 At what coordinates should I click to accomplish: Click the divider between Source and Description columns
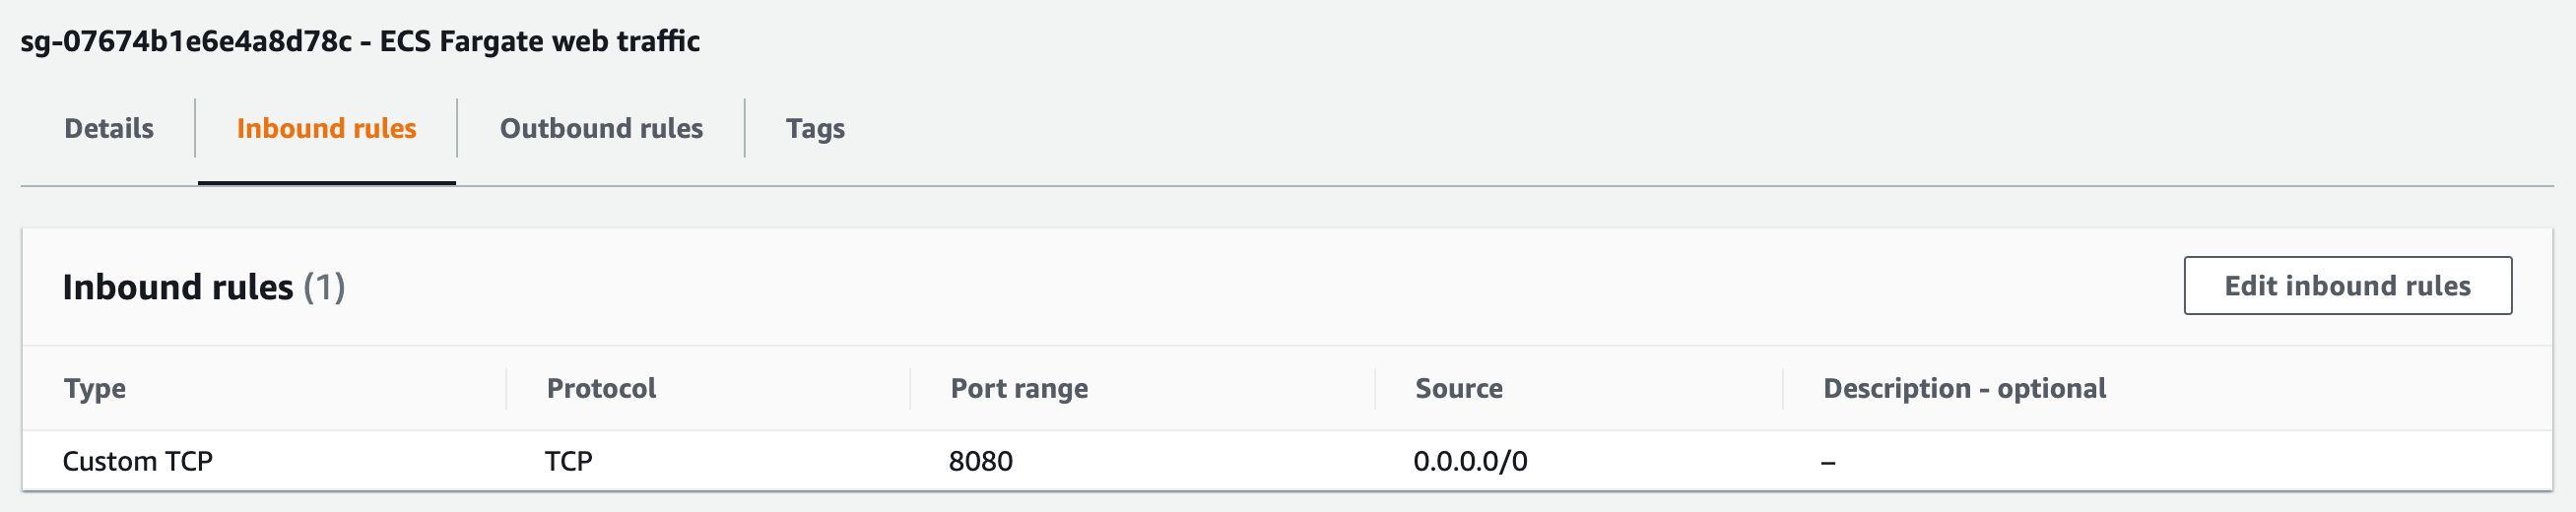point(1783,388)
